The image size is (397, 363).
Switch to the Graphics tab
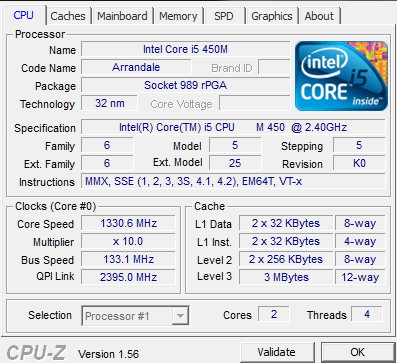coord(272,16)
